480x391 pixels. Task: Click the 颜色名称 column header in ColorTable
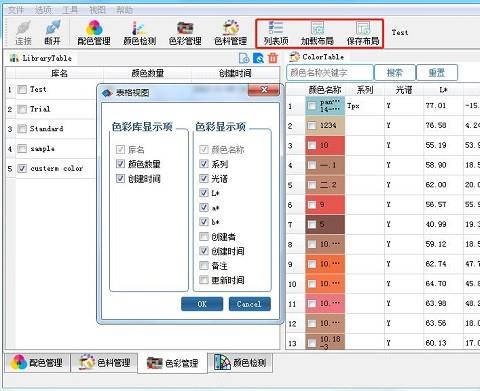pyautogui.click(x=325, y=89)
